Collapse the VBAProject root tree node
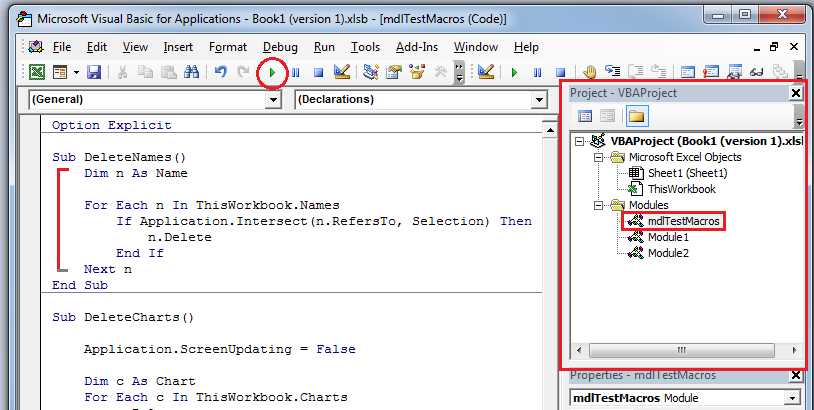The width and height of the screenshot is (814, 410). click(580, 141)
